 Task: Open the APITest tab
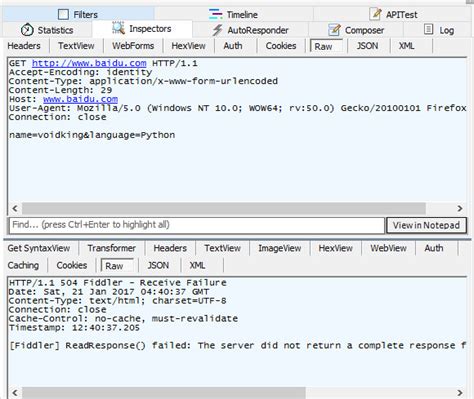393,14
